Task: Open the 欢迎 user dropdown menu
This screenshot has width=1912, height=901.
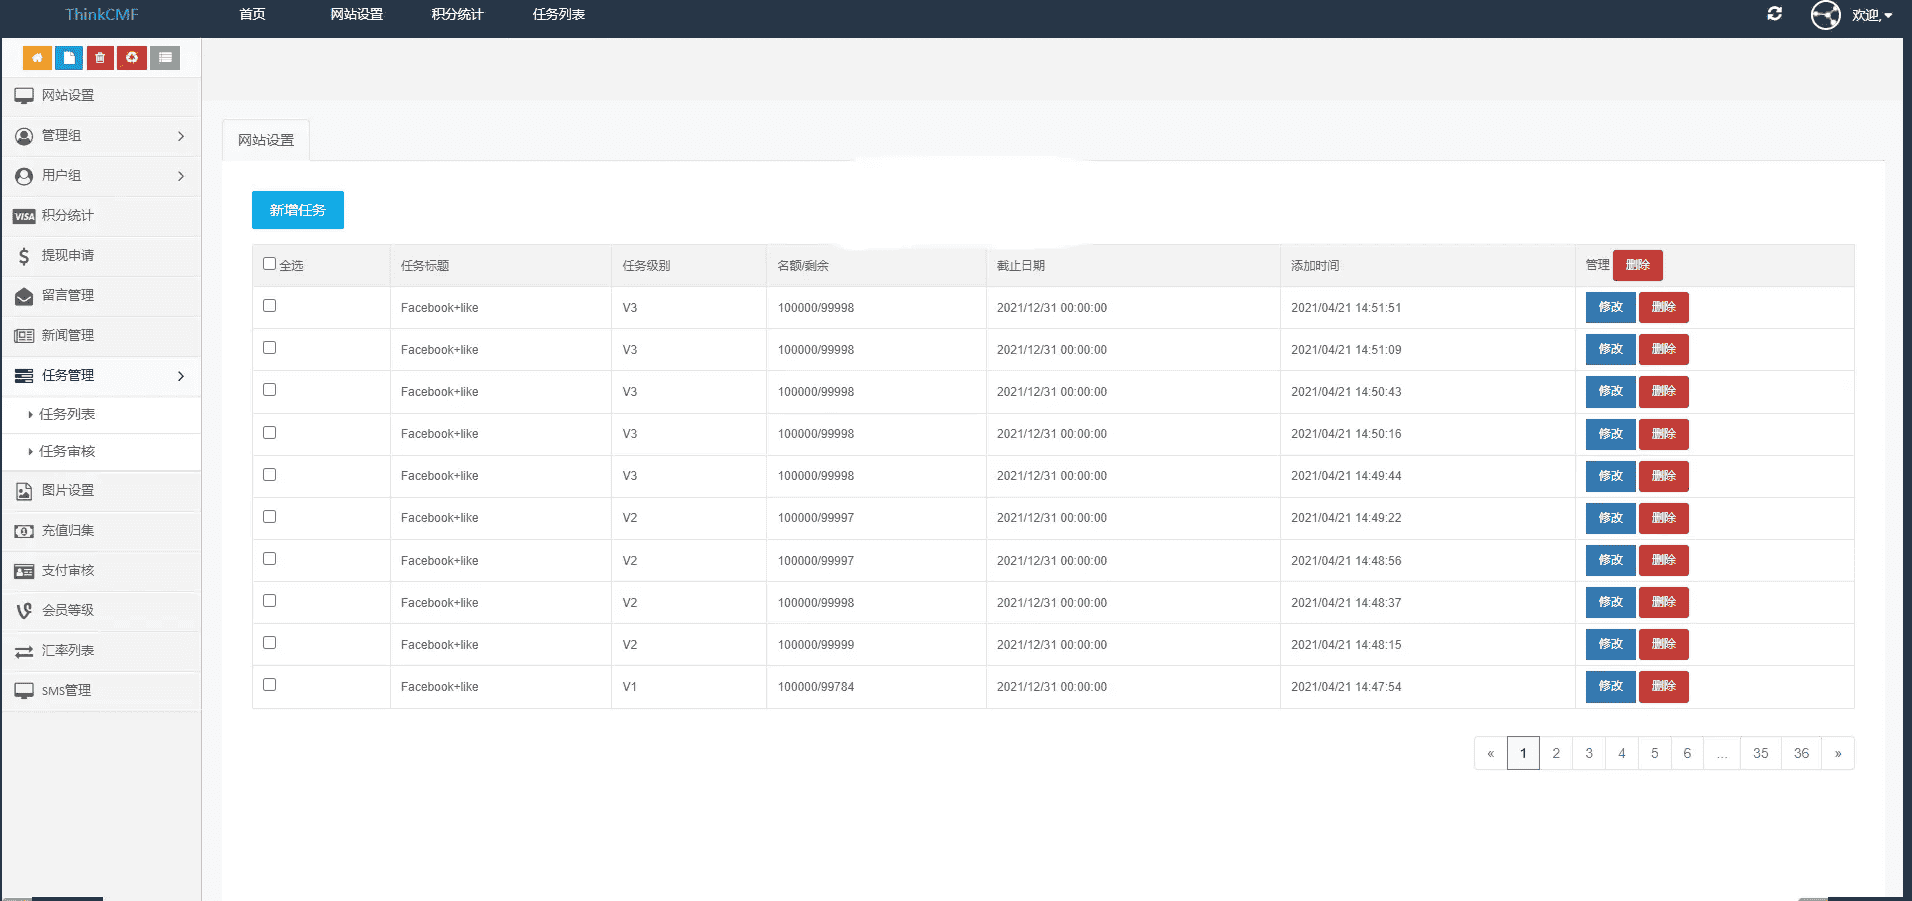Action: coord(1871,15)
